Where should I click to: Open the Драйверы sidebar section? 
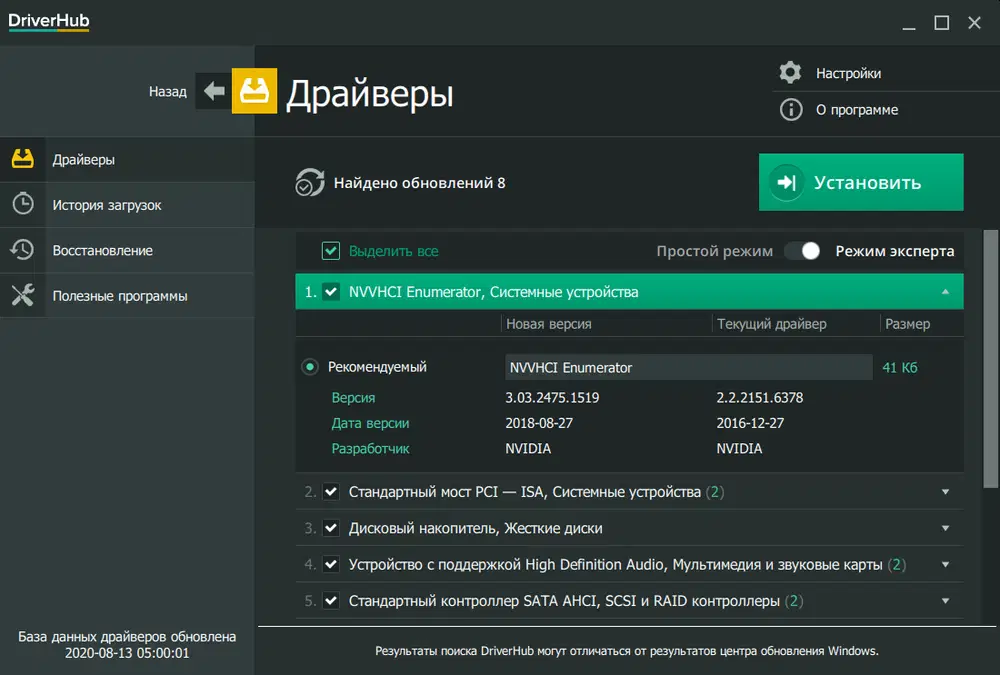pyautogui.click(x=84, y=160)
